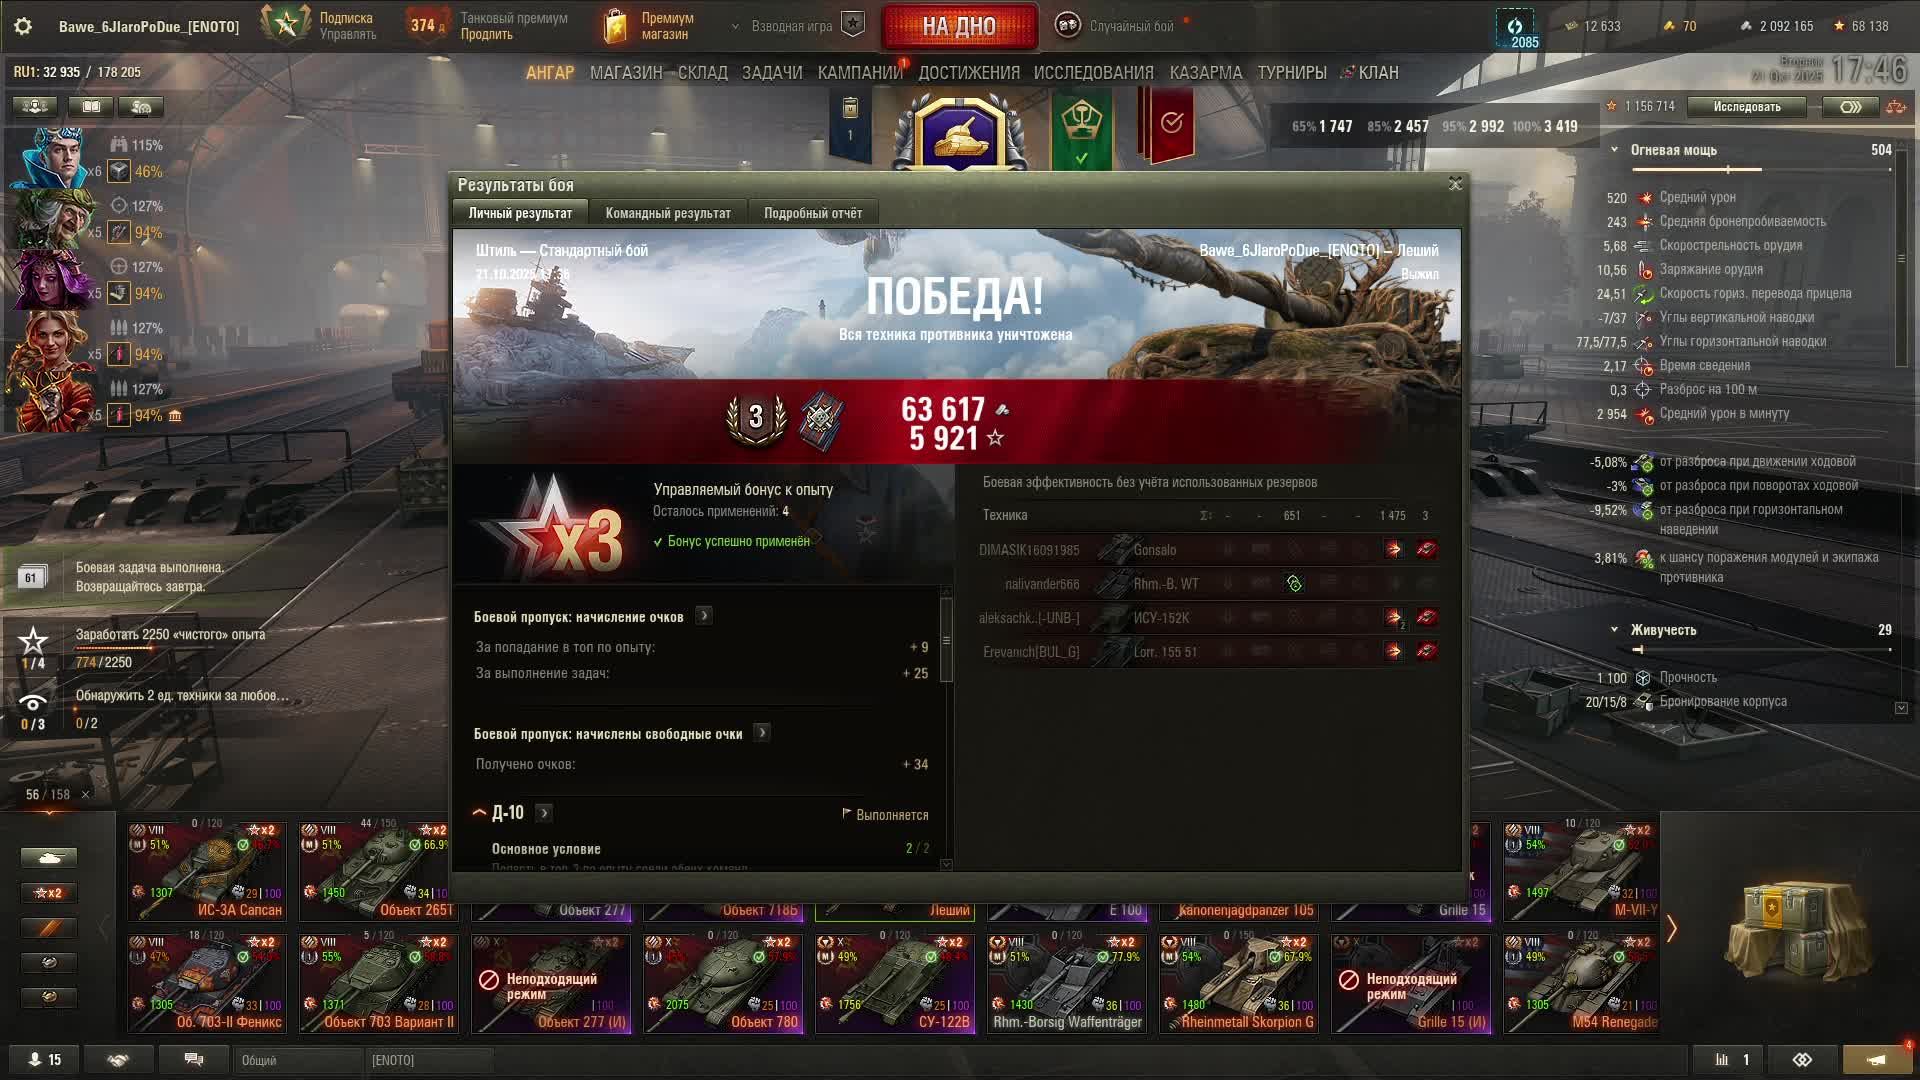1920x1080 pixels.
Task: Switch to Командный результат tab
Action: click(668, 213)
